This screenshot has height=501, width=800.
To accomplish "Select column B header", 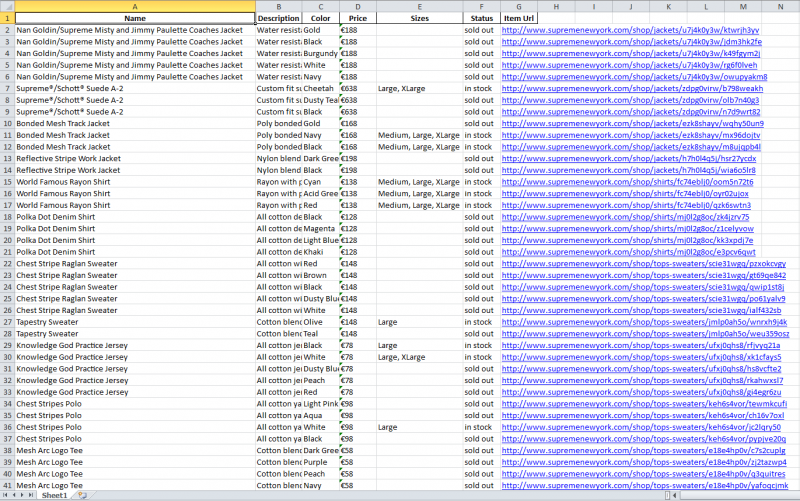I will pyautogui.click(x=279, y=6).
